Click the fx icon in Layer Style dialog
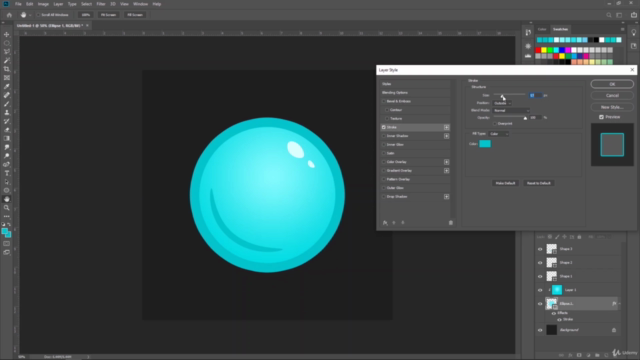This screenshot has width=640, height=360. (385, 223)
